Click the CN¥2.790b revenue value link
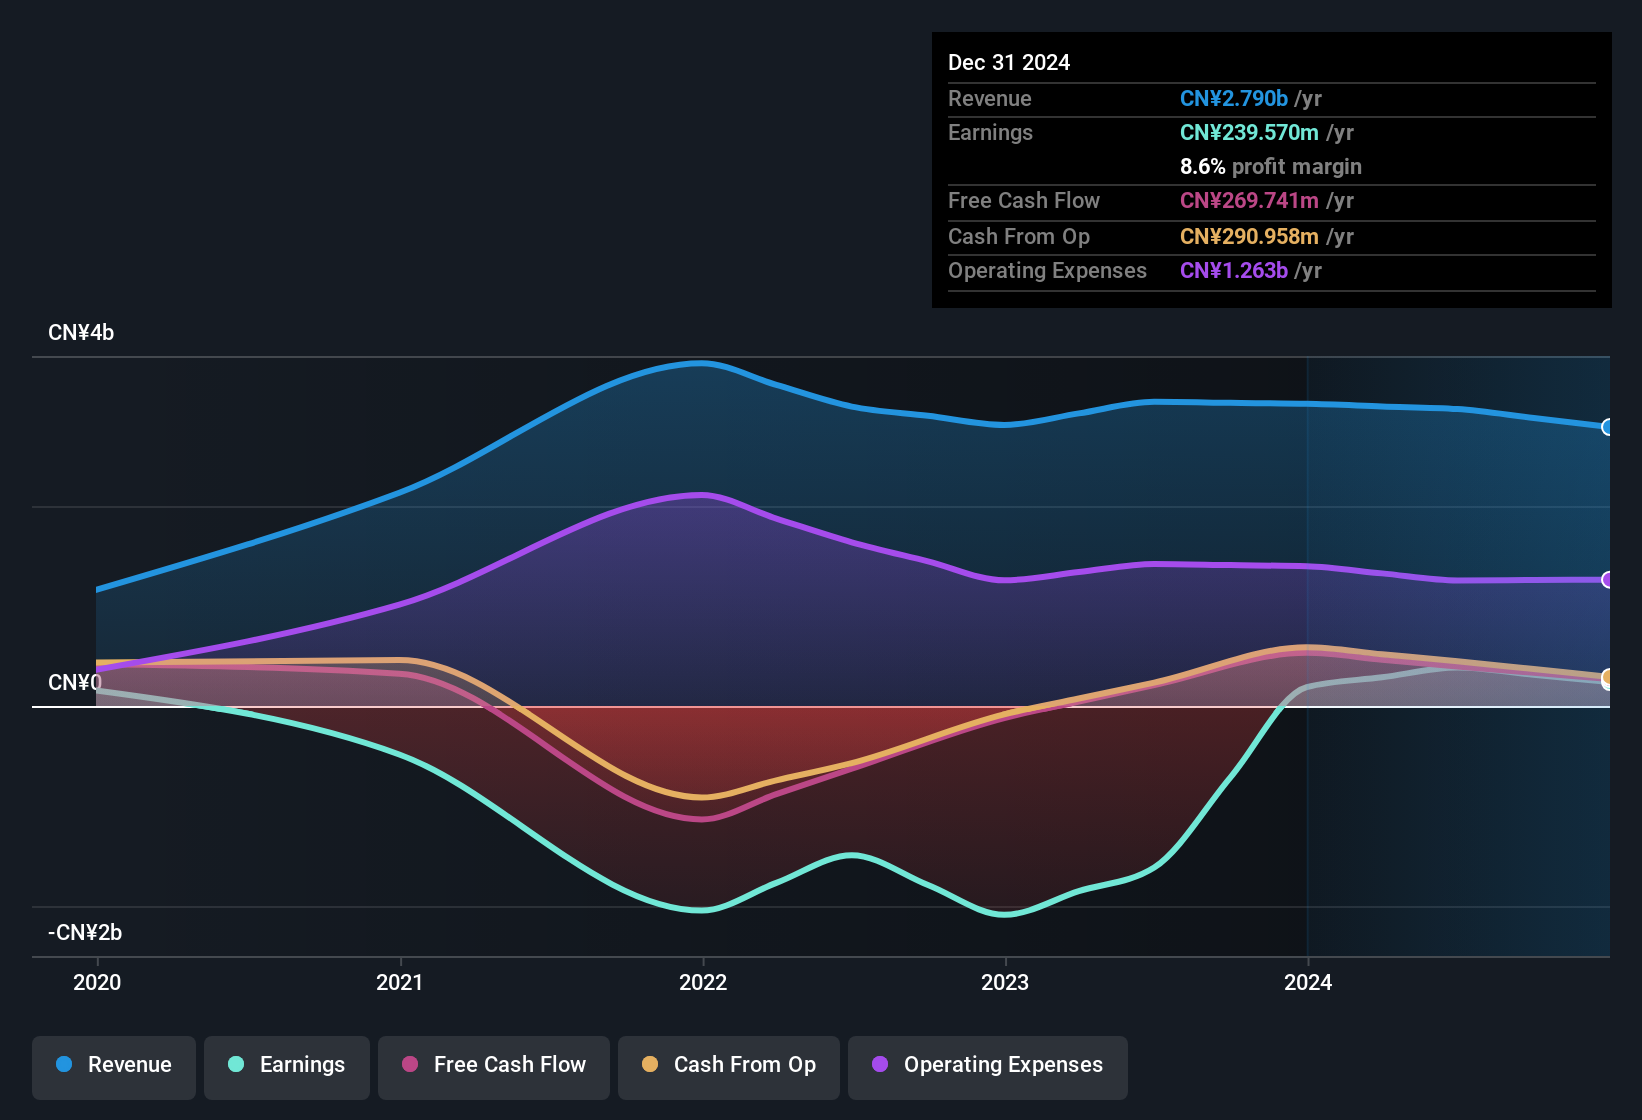 (1233, 98)
